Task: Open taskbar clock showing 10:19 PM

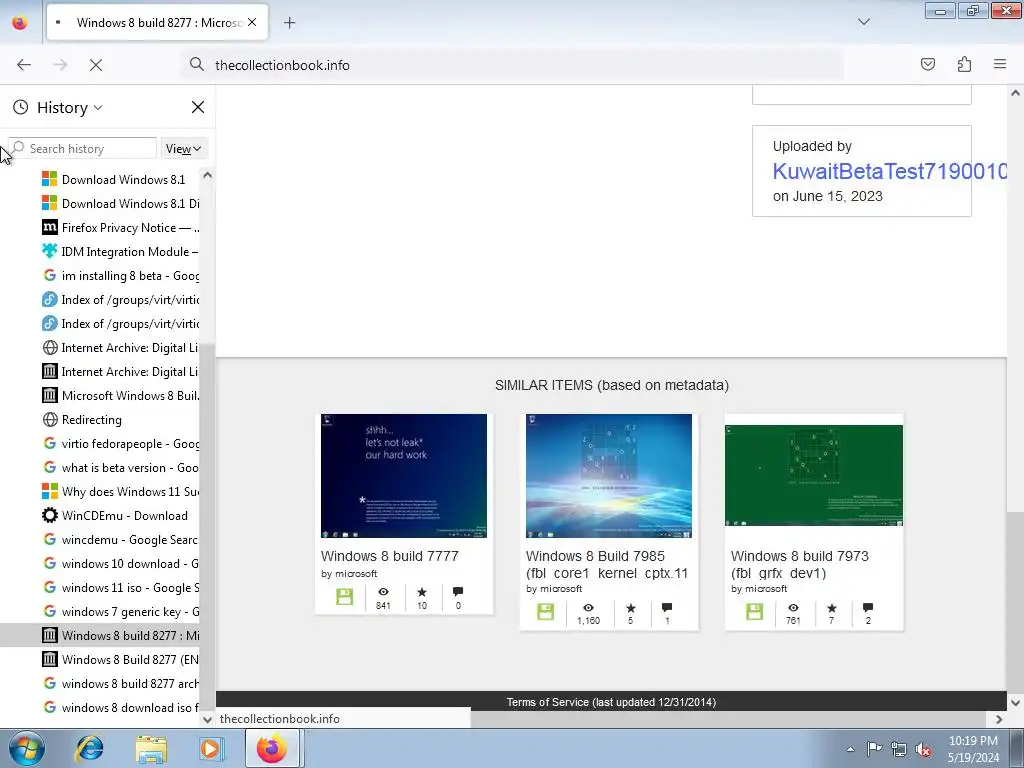Action: point(973,749)
